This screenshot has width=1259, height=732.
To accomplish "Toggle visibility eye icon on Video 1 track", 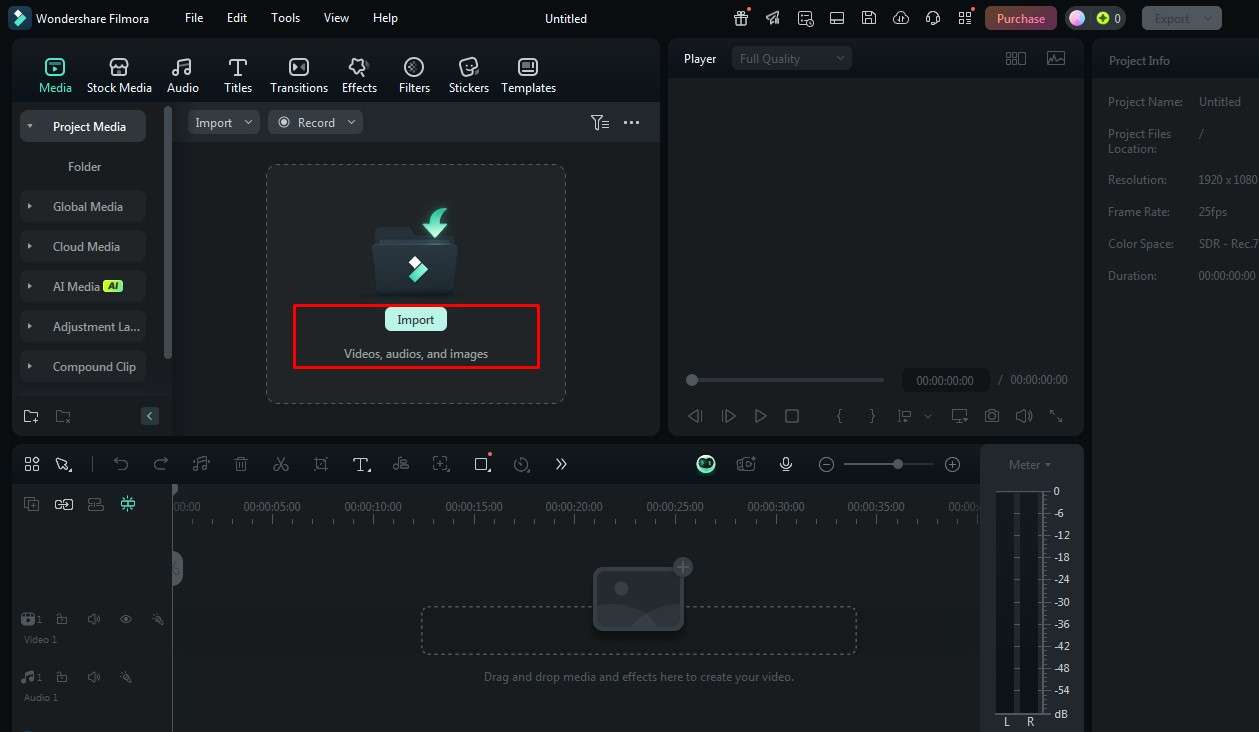I will (126, 619).
